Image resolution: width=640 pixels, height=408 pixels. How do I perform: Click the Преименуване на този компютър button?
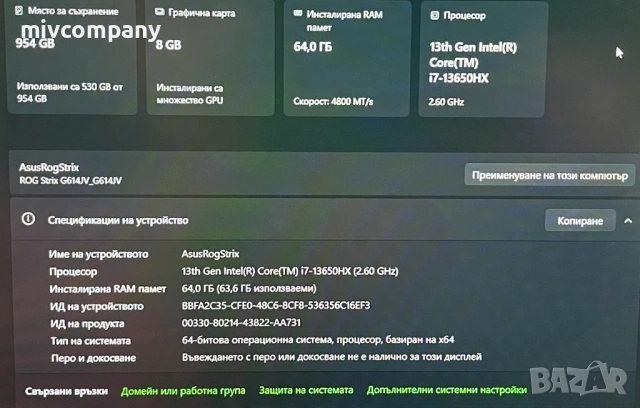click(x=549, y=175)
